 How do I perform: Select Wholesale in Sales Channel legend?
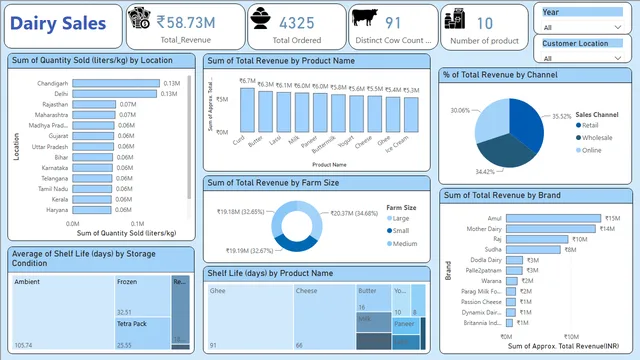click(594, 138)
